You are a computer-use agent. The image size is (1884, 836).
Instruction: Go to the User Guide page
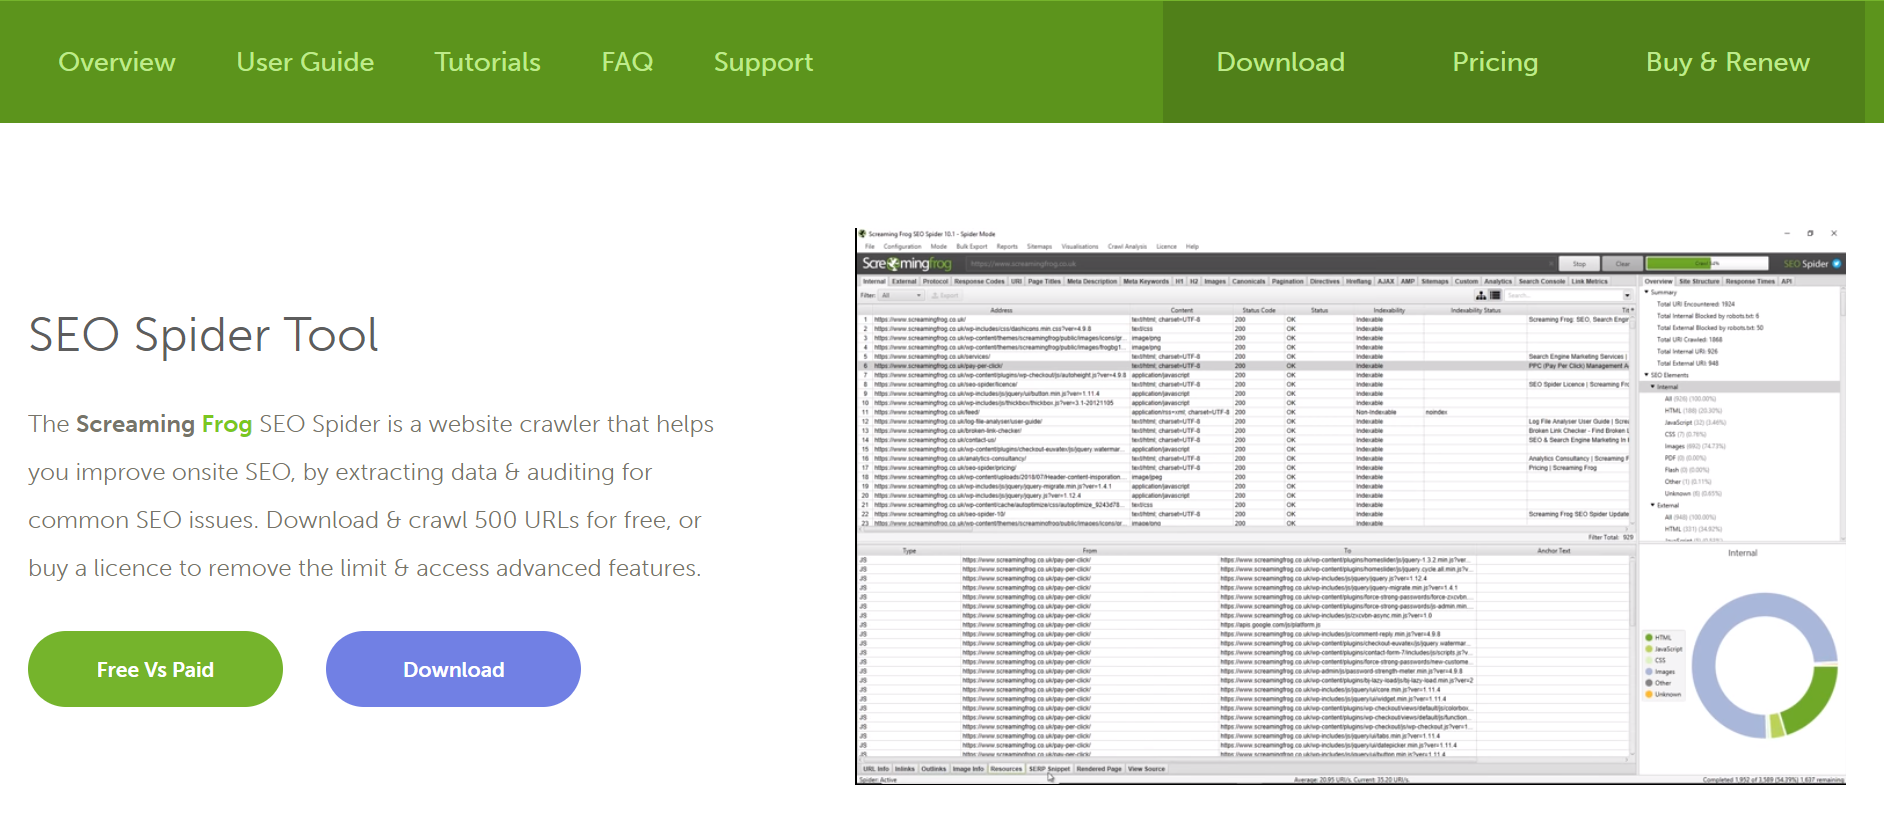point(305,62)
